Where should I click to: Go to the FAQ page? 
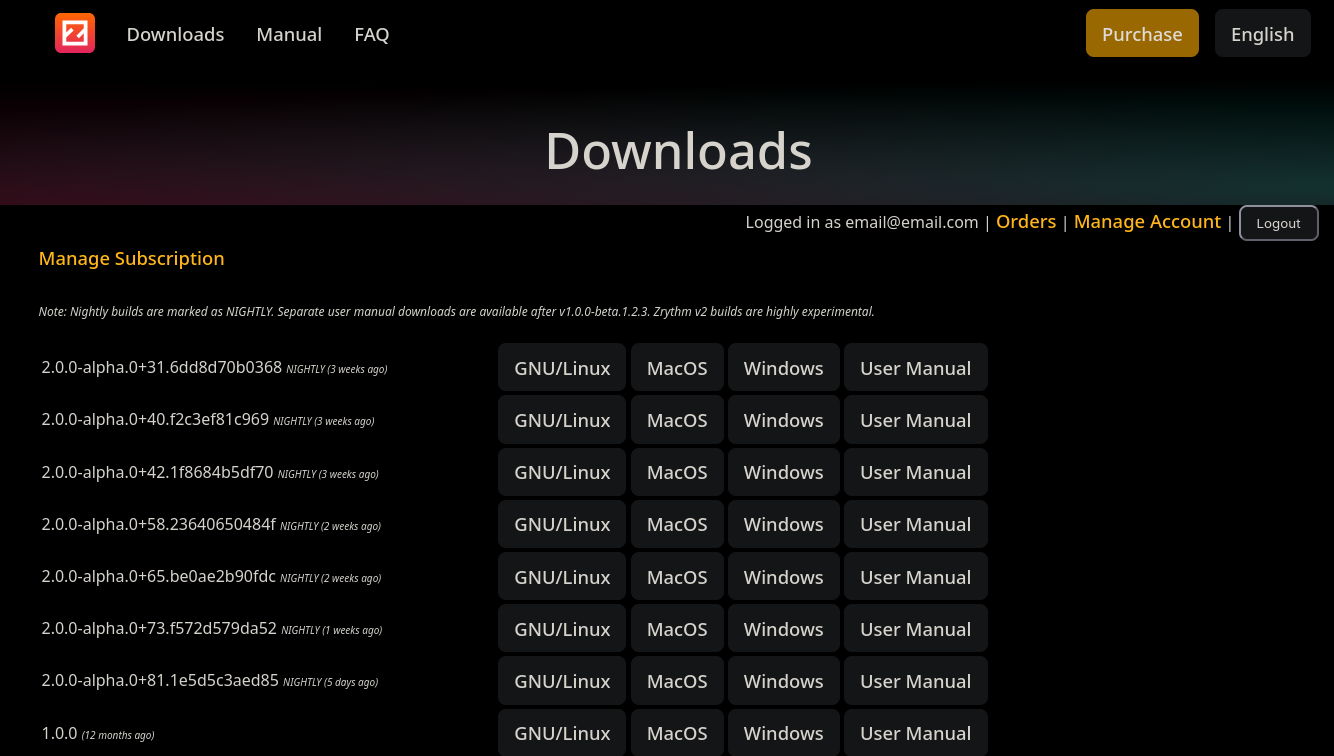click(371, 34)
